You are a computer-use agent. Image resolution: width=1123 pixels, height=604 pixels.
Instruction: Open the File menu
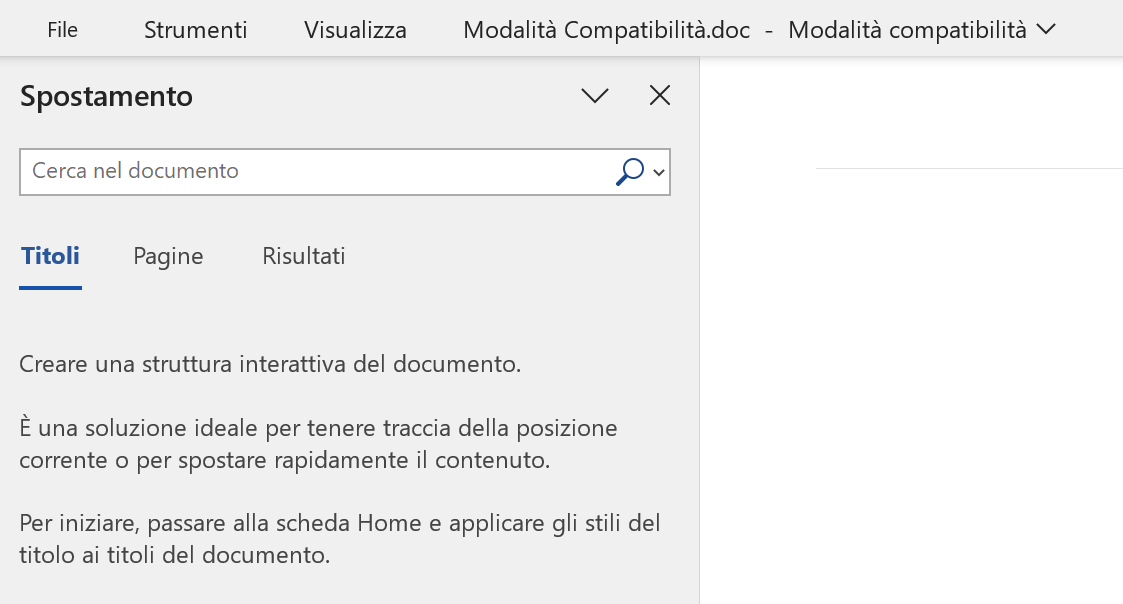(62, 29)
